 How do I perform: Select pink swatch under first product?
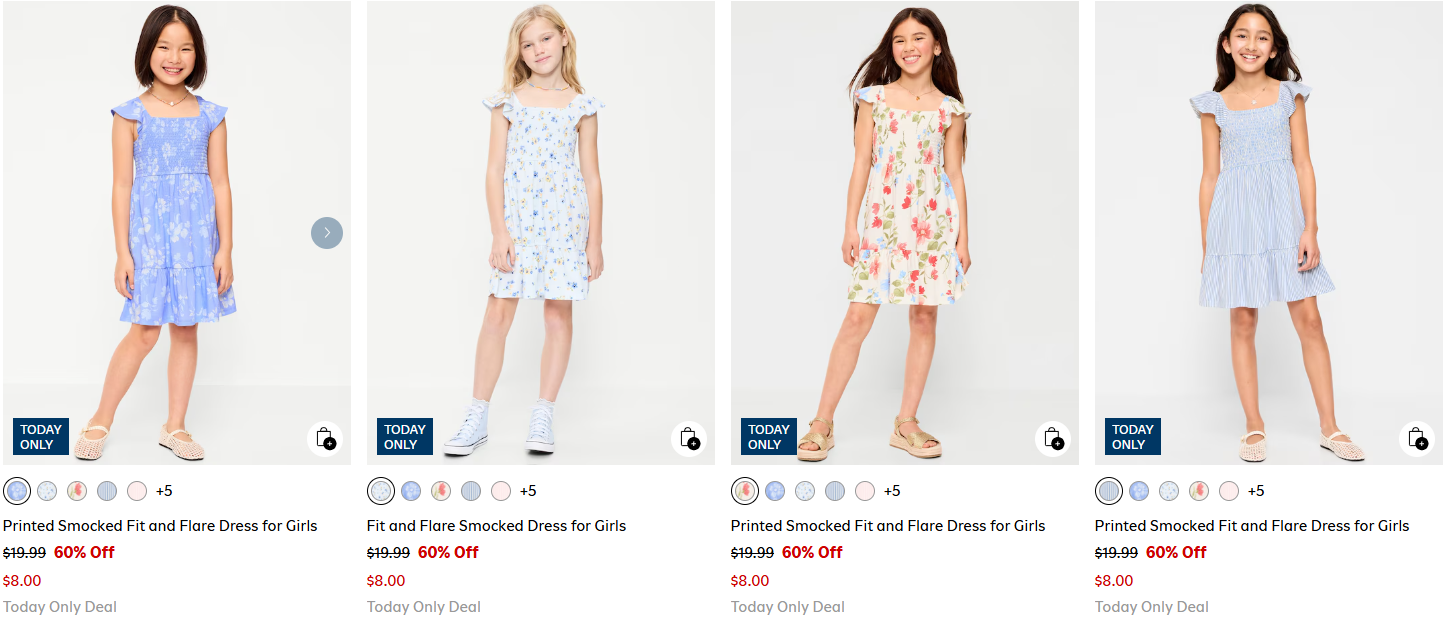(x=137, y=491)
